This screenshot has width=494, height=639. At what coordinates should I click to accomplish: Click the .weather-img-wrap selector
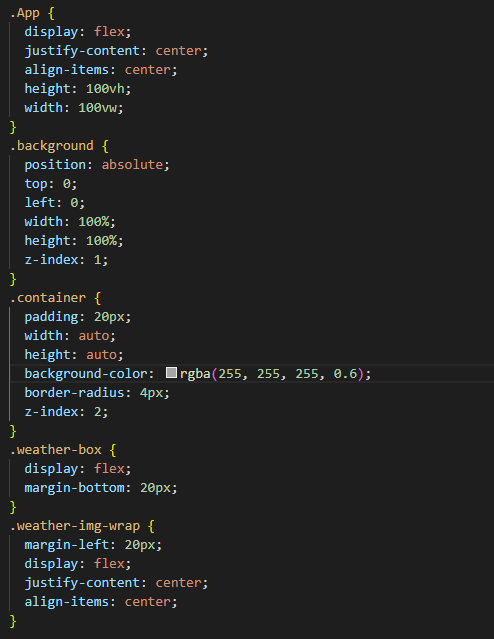point(75,526)
